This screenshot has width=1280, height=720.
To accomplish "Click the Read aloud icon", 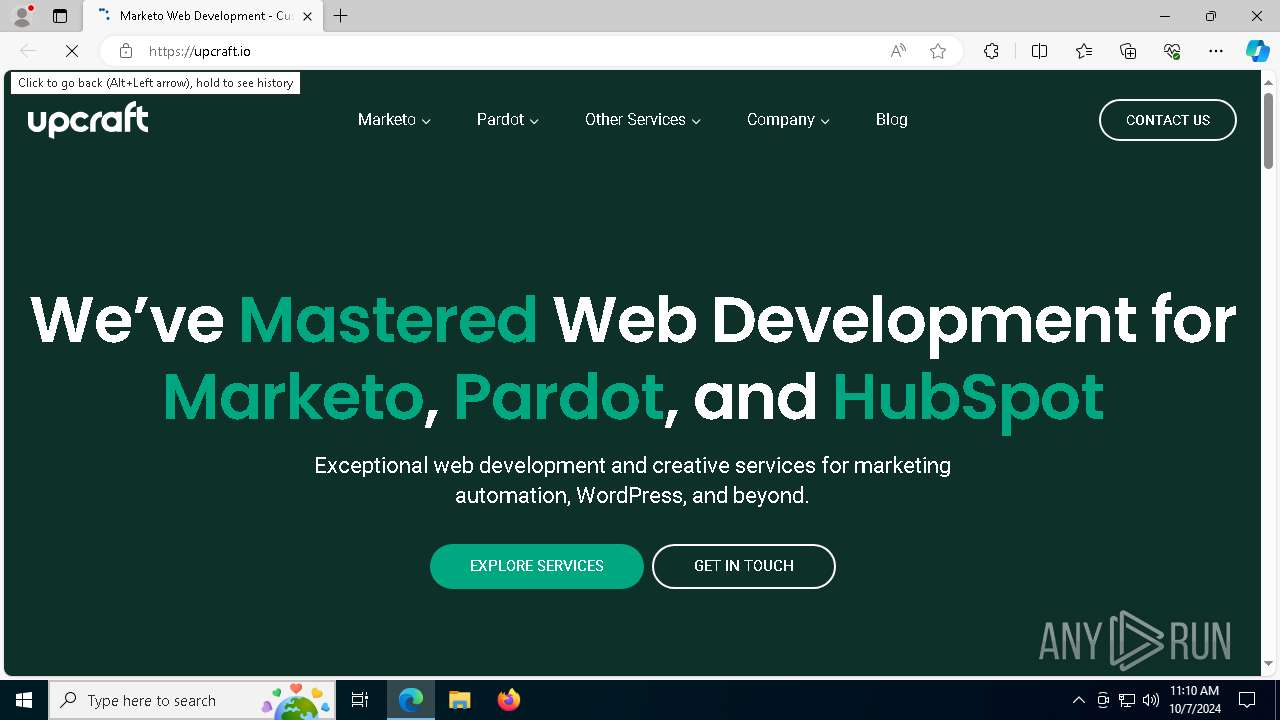I will click(x=898, y=51).
